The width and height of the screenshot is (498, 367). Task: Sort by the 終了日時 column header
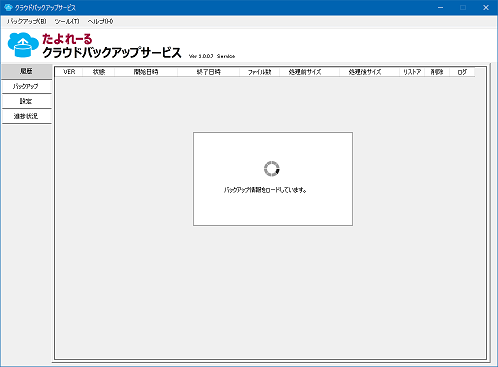[209, 72]
